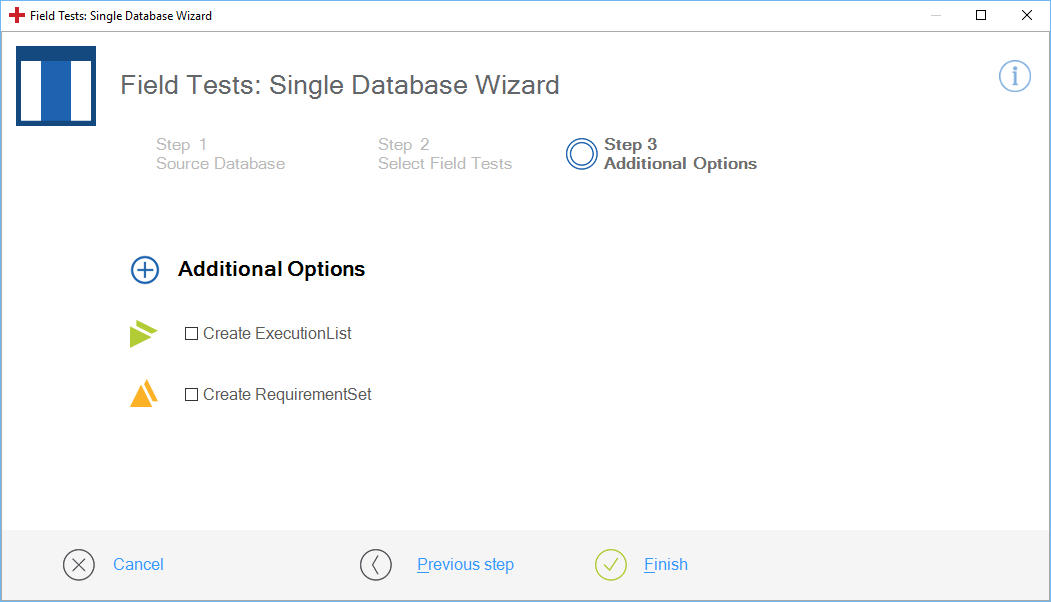Go back via Previous step link
Screen dimensions: 1051x602
coord(465,565)
